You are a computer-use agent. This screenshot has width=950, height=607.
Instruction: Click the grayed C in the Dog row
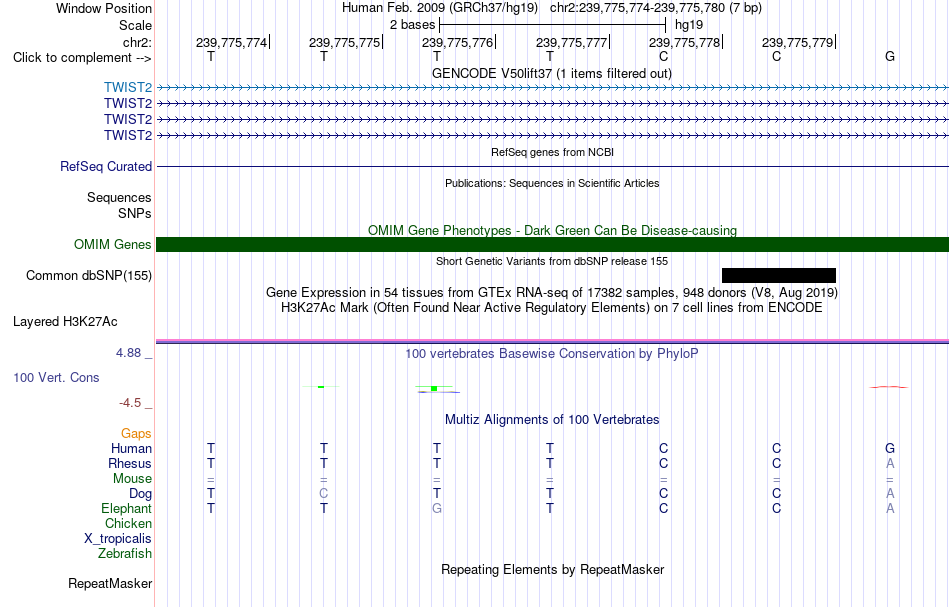(324, 494)
